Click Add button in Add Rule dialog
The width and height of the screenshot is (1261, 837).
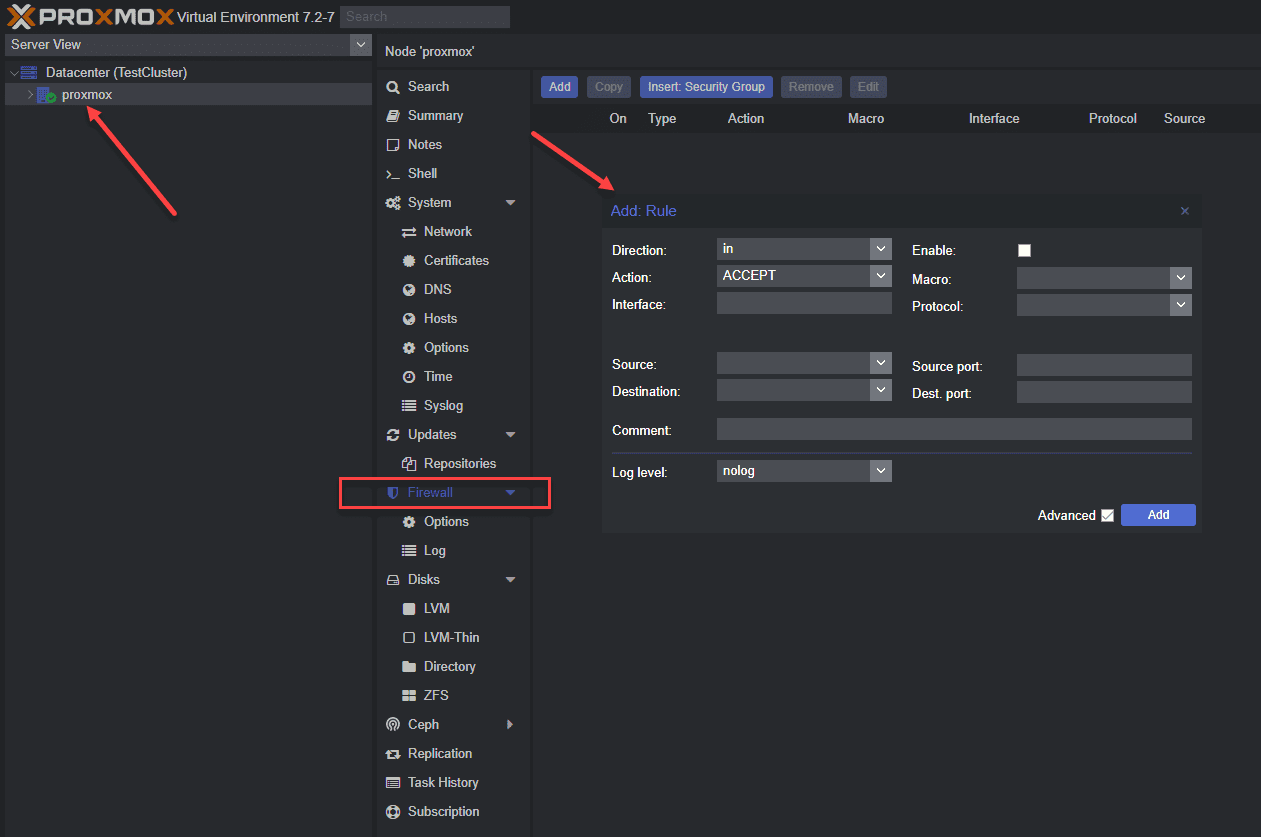(1158, 515)
